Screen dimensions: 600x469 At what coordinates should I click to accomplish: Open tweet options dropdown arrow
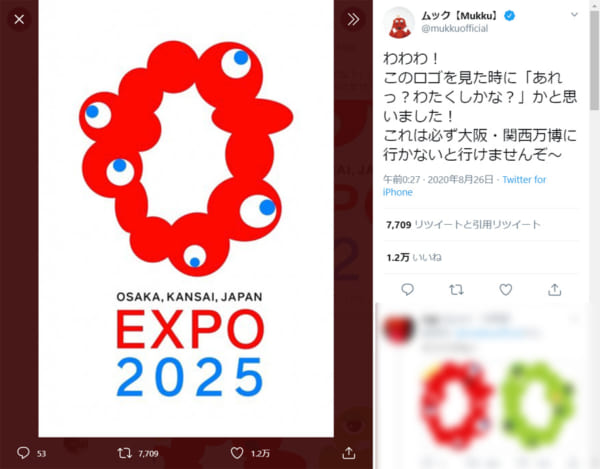click(x=574, y=15)
